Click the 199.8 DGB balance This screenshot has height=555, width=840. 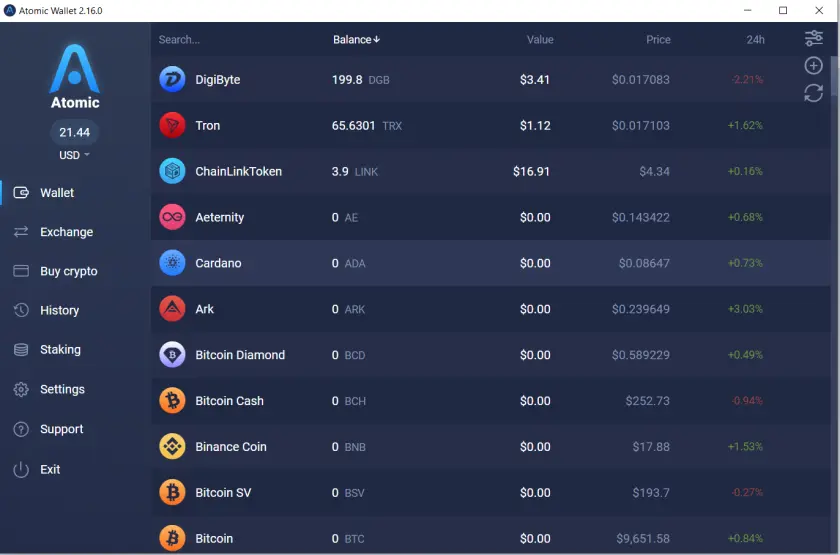point(361,80)
